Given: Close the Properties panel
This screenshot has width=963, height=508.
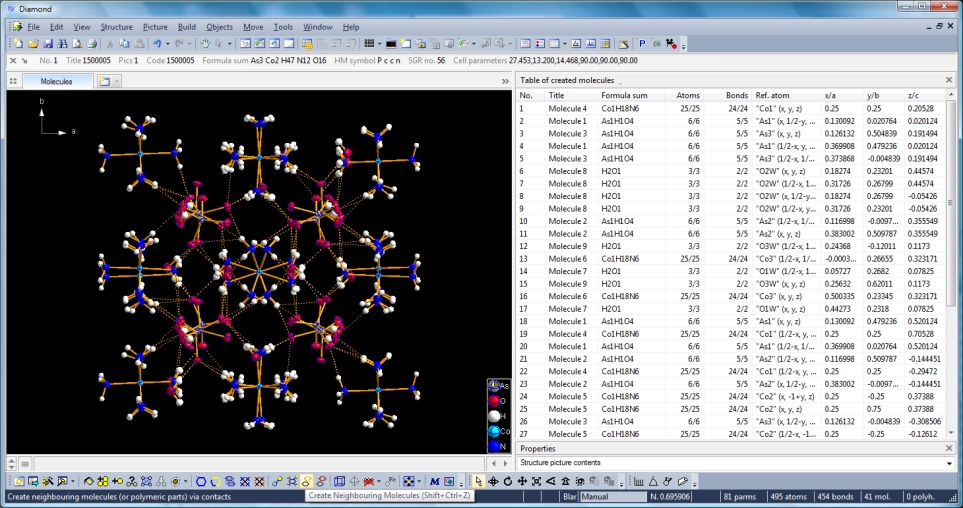Looking at the screenshot, I should [x=949, y=448].
